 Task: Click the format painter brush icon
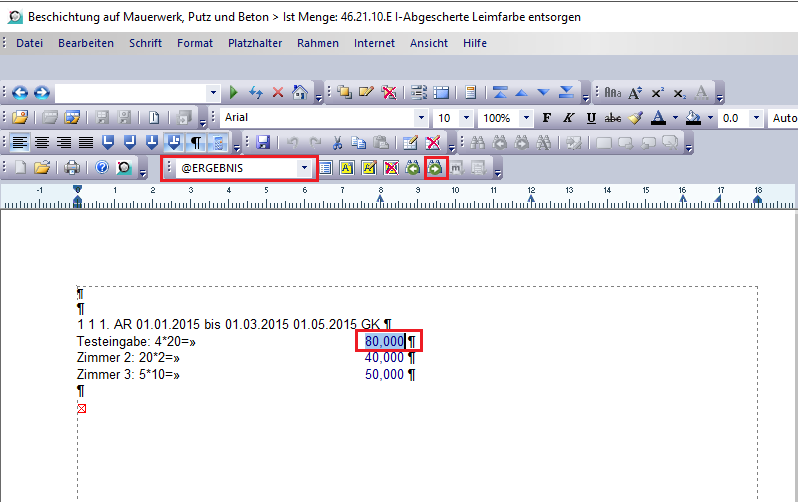[x=634, y=118]
